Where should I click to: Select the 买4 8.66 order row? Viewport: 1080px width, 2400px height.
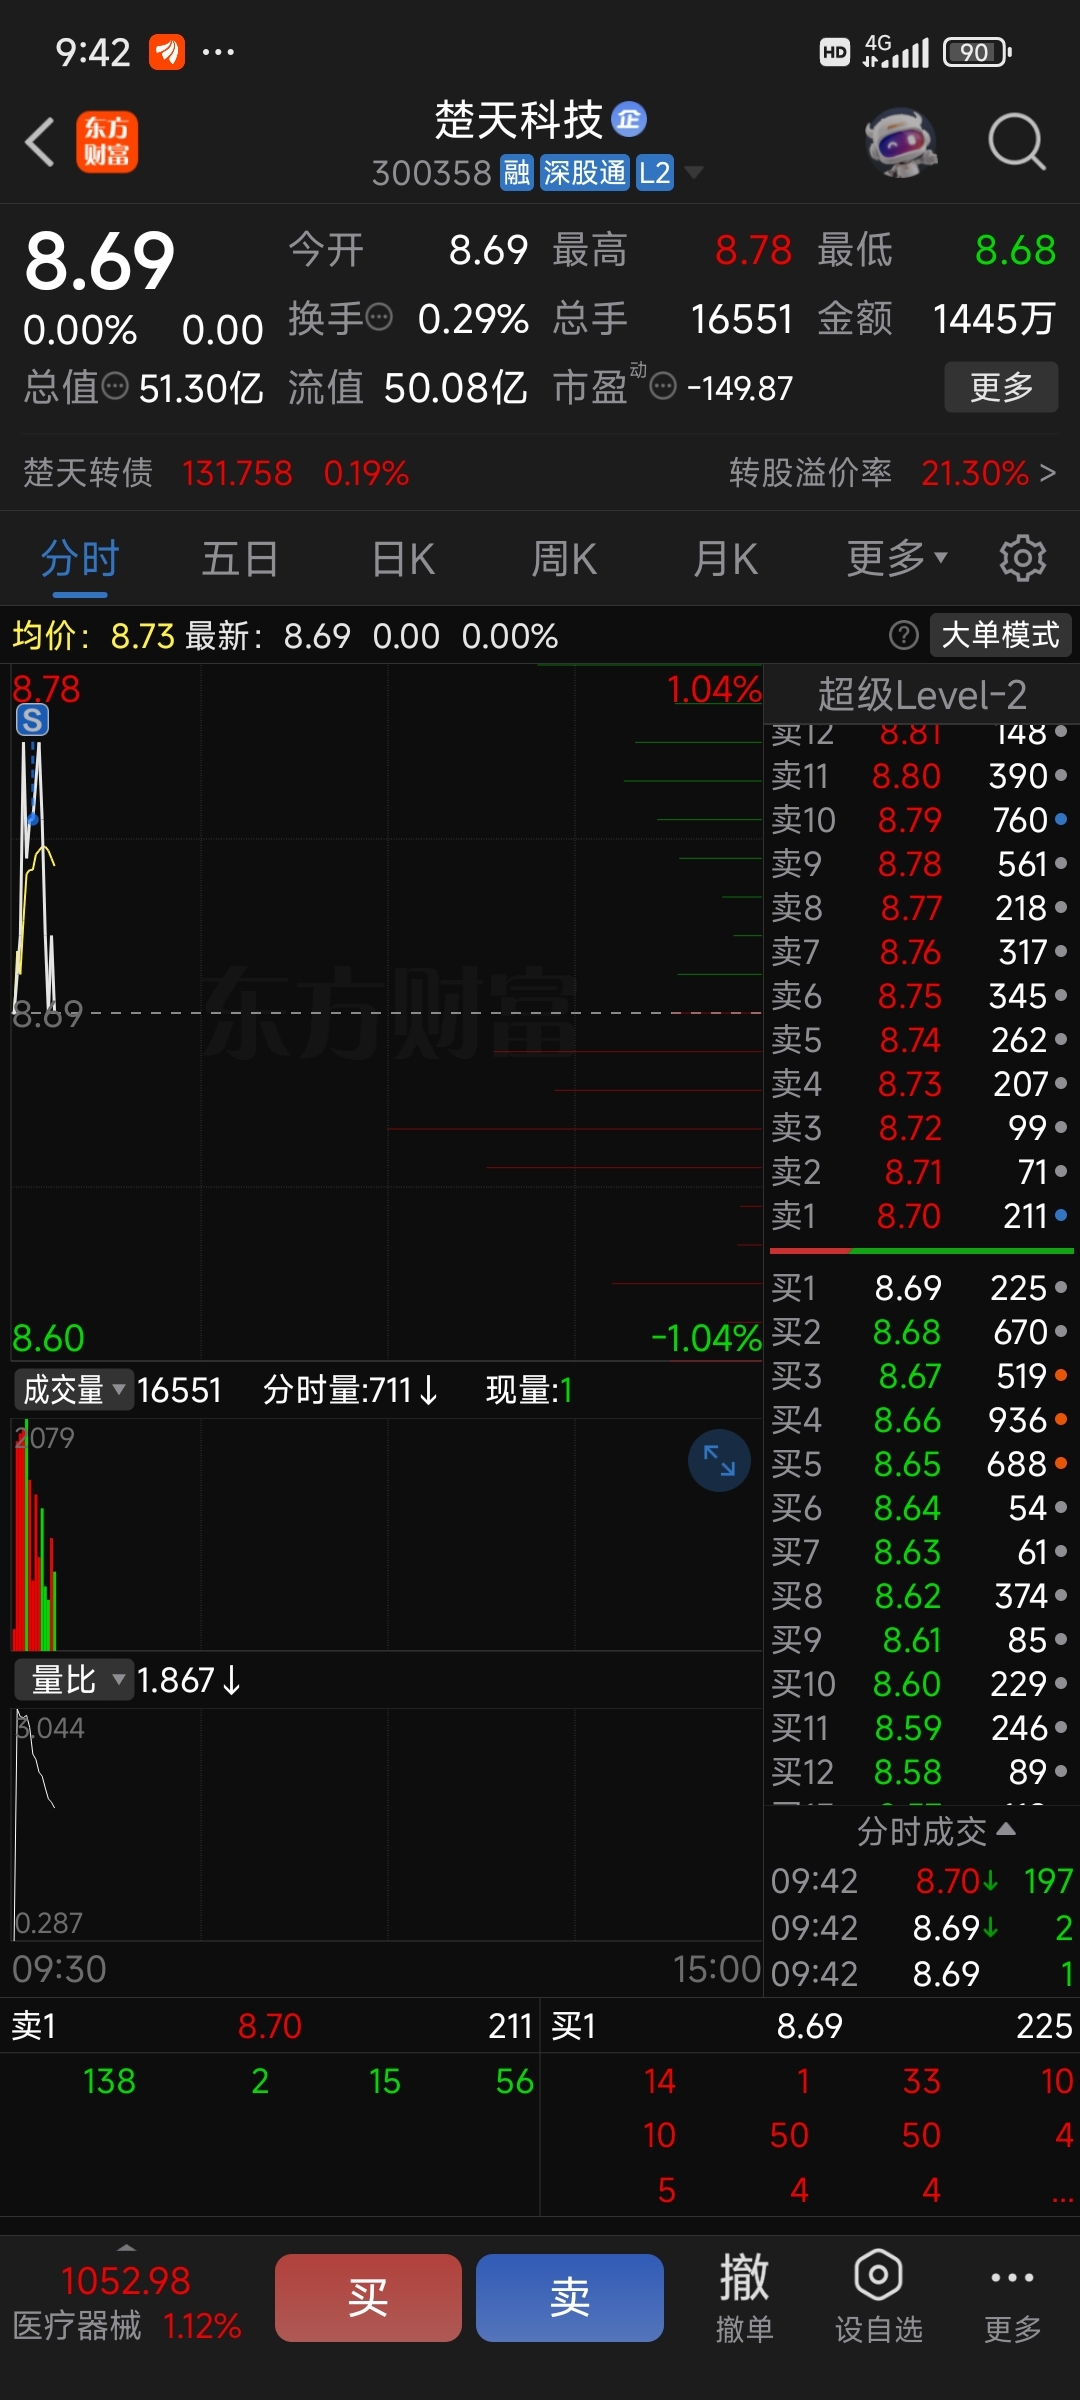[x=921, y=1420]
